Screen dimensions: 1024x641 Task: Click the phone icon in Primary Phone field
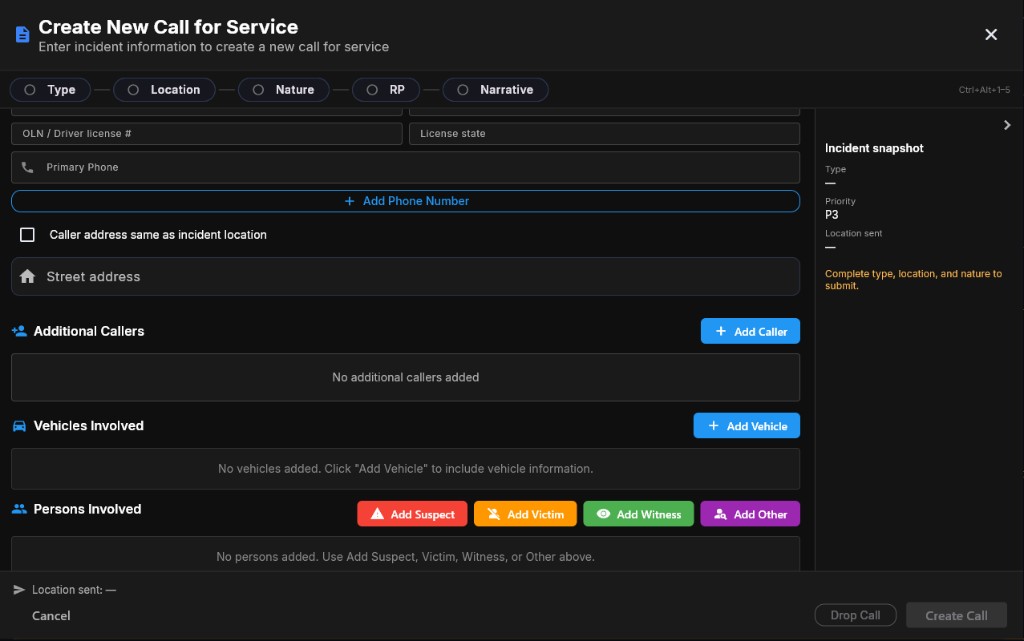coord(27,167)
